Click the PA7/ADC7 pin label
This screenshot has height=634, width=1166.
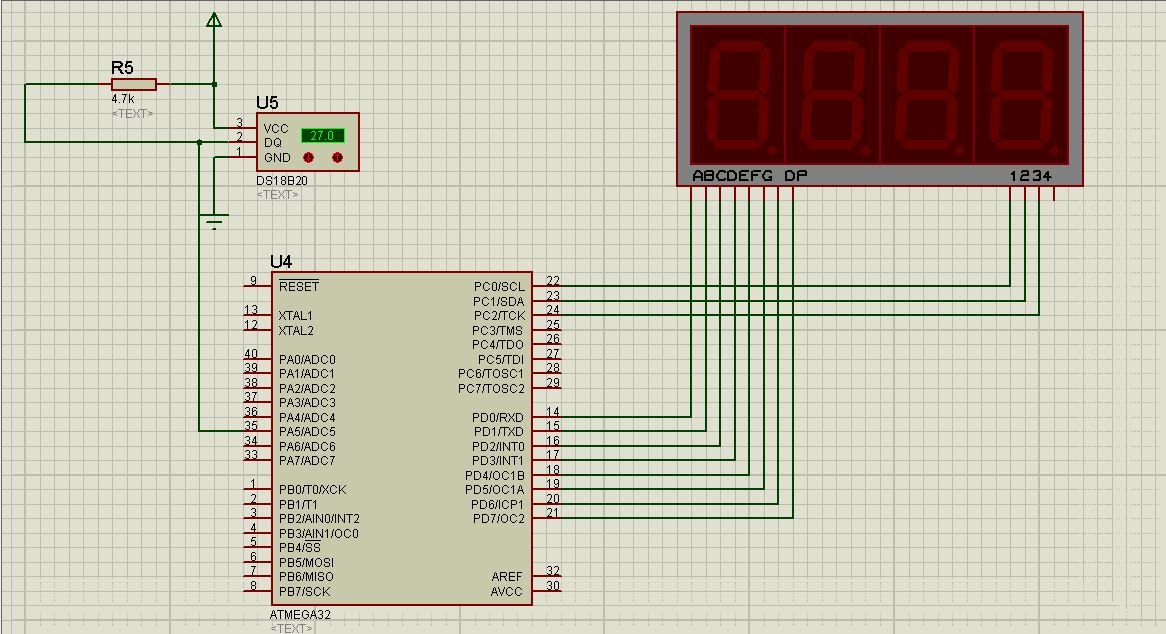click(x=307, y=461)
